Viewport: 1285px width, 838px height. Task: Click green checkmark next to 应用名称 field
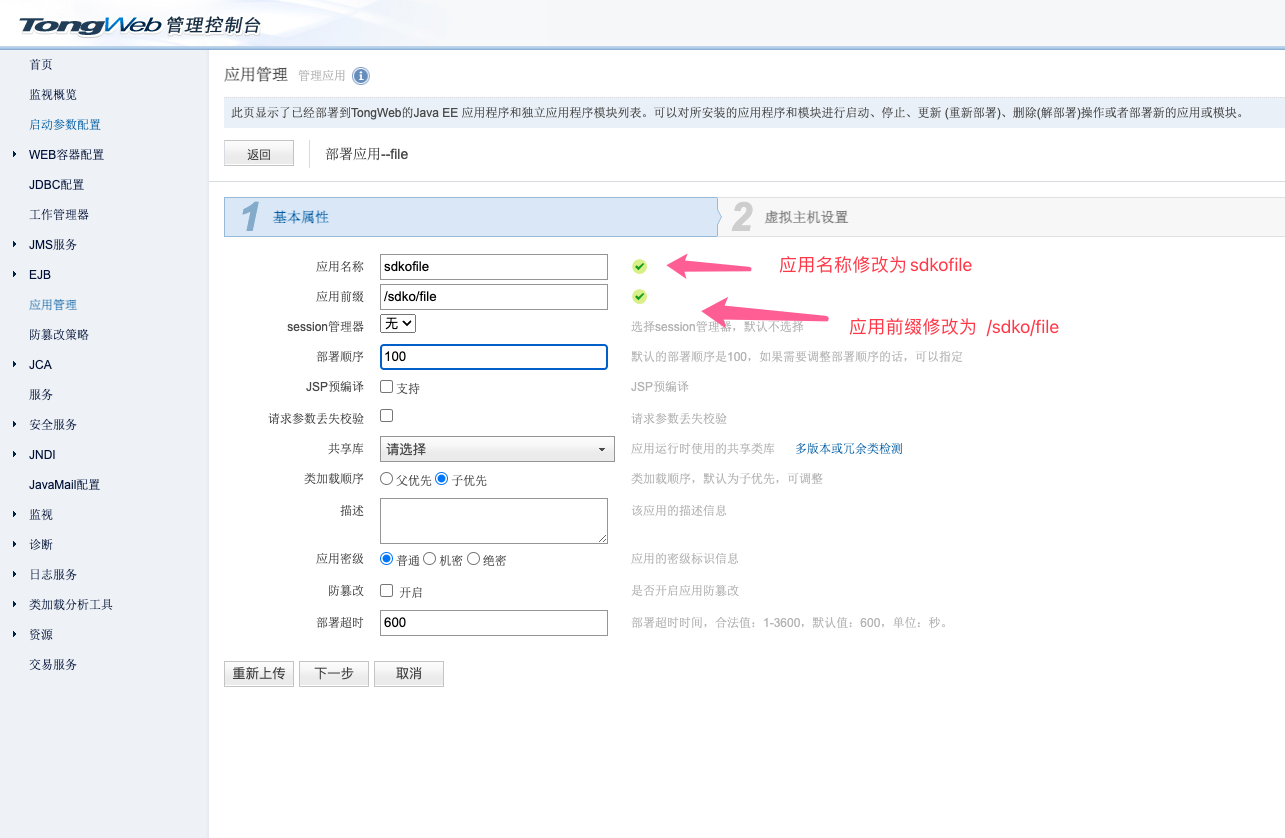click(639, 266)
